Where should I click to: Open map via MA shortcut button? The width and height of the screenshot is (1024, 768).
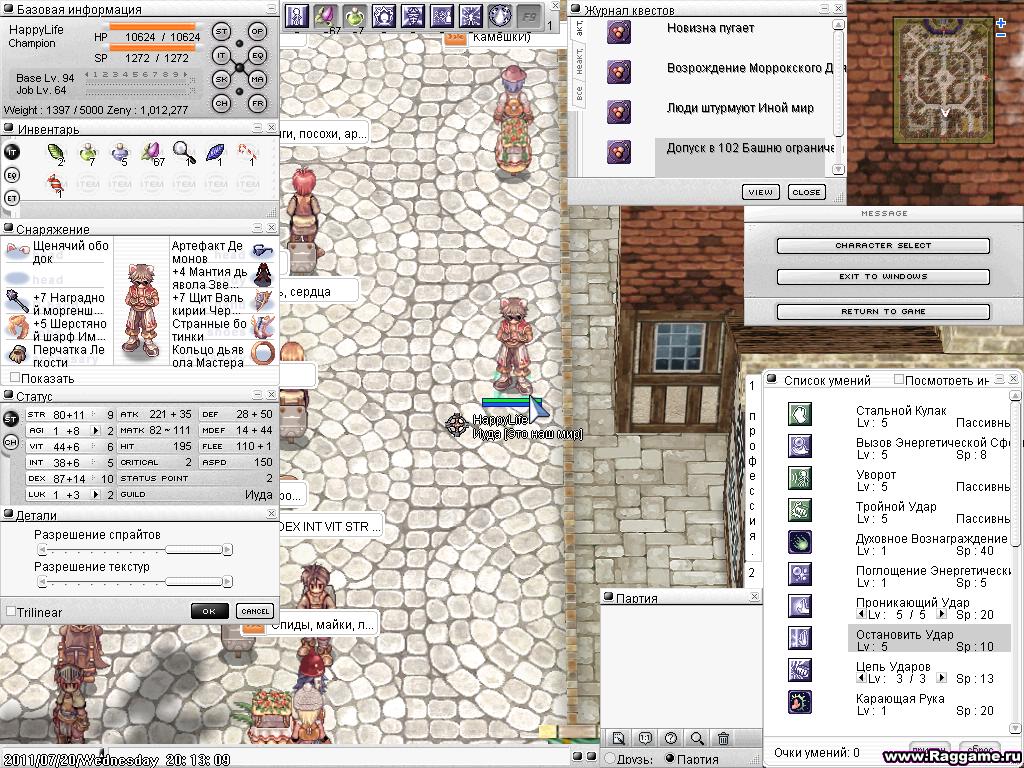(x=257, y=79)
